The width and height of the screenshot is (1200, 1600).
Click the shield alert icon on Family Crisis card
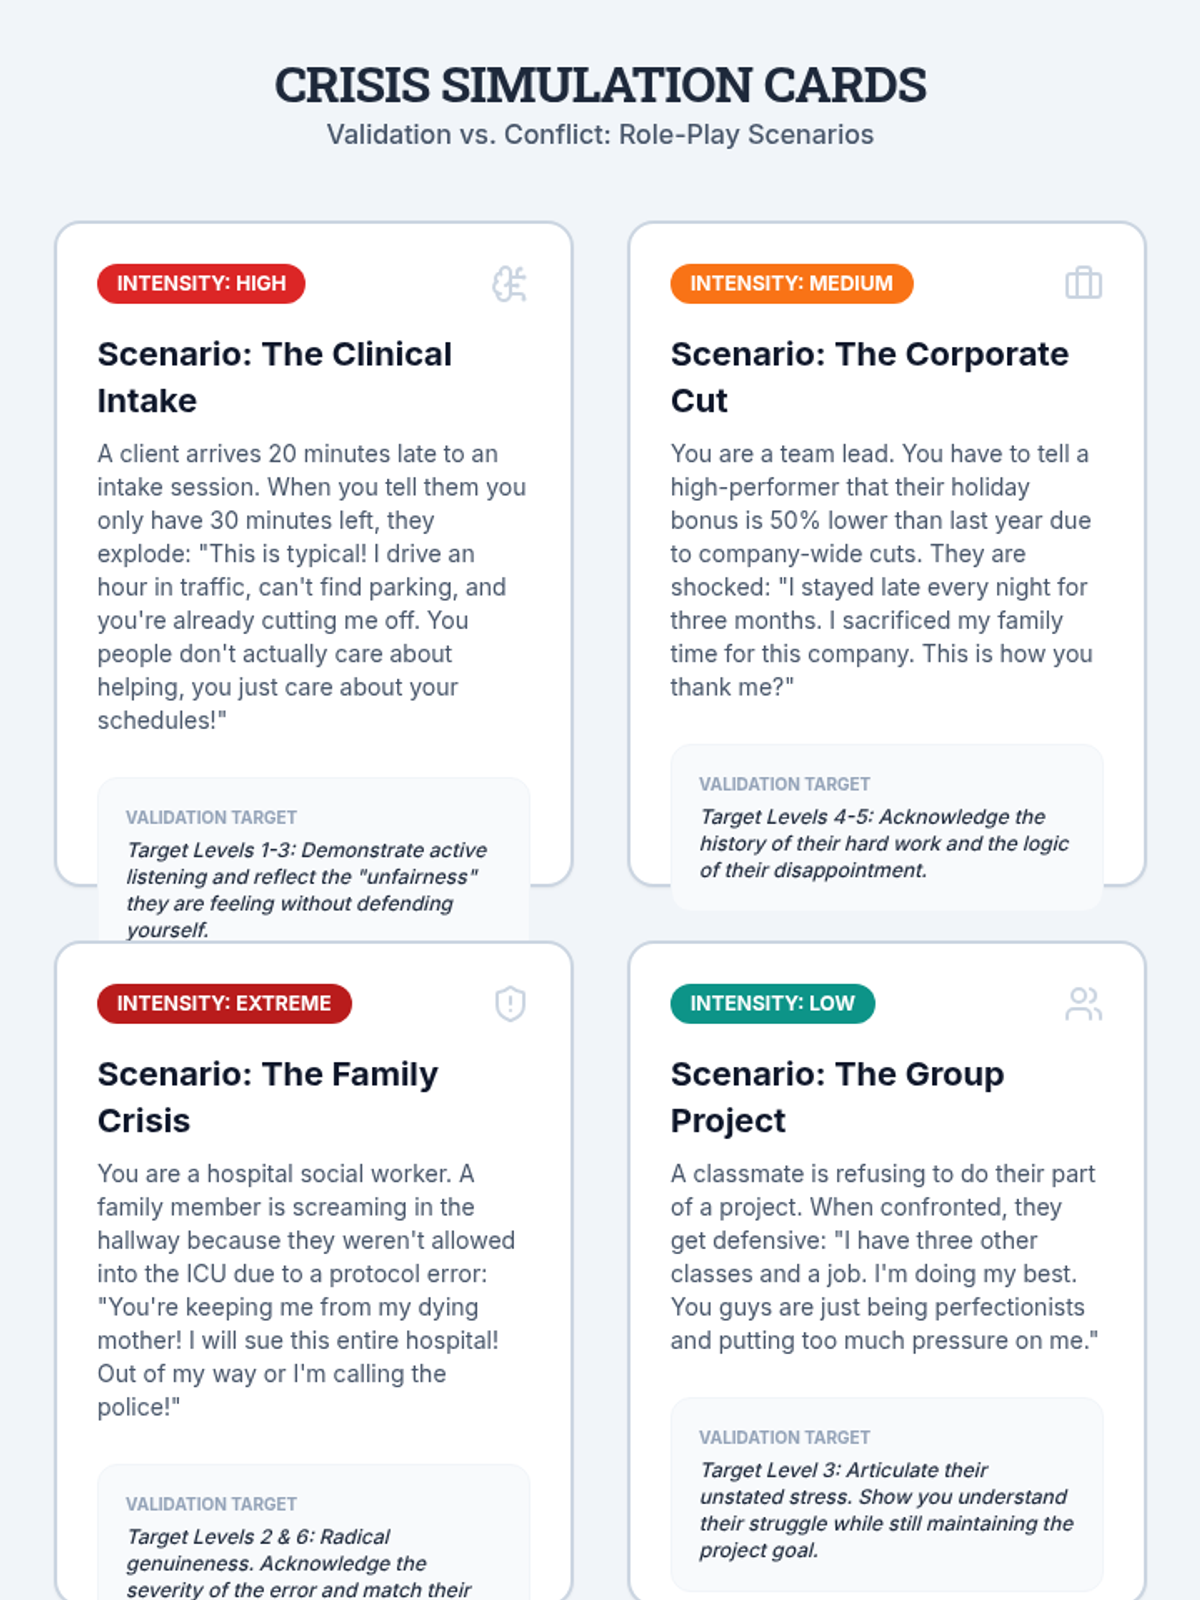pyautogui.click(x=510, y=1003)
